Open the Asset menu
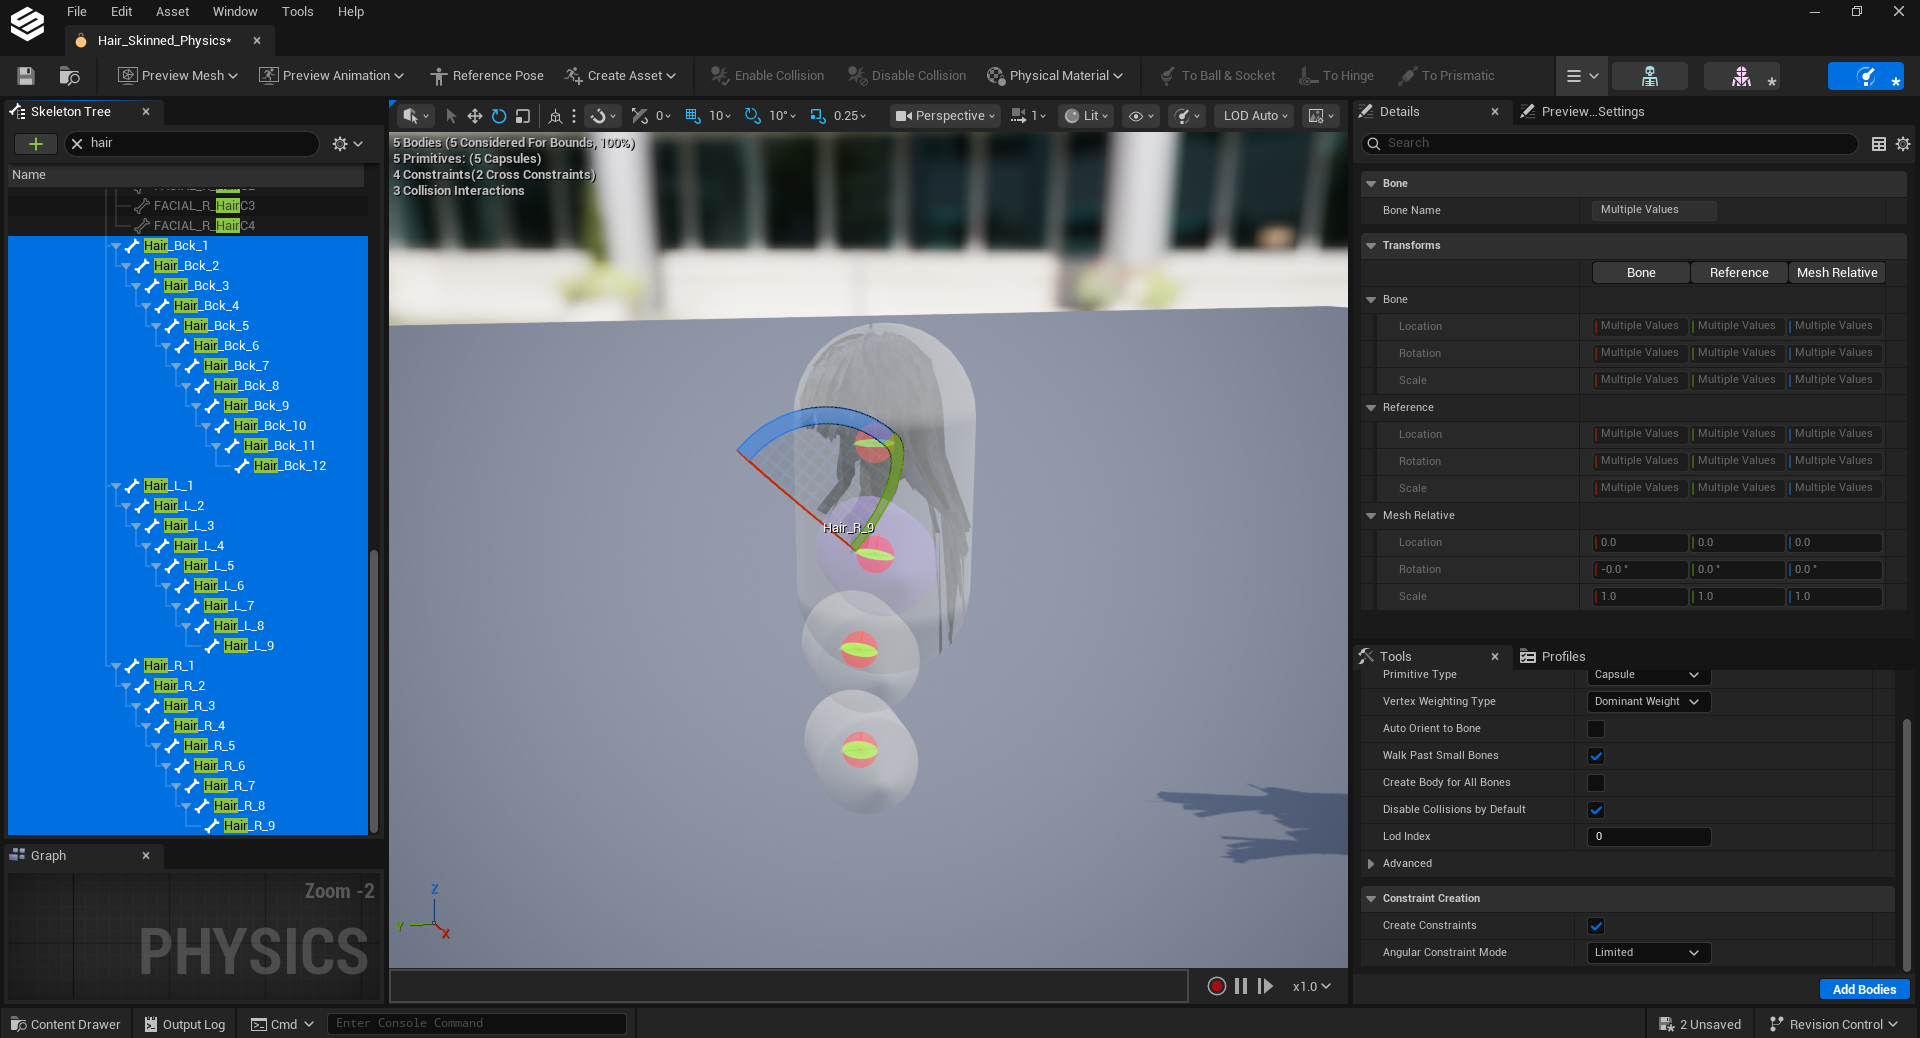The height and width of the screenshot is (1038, 1920). click(x=172, y=12)
